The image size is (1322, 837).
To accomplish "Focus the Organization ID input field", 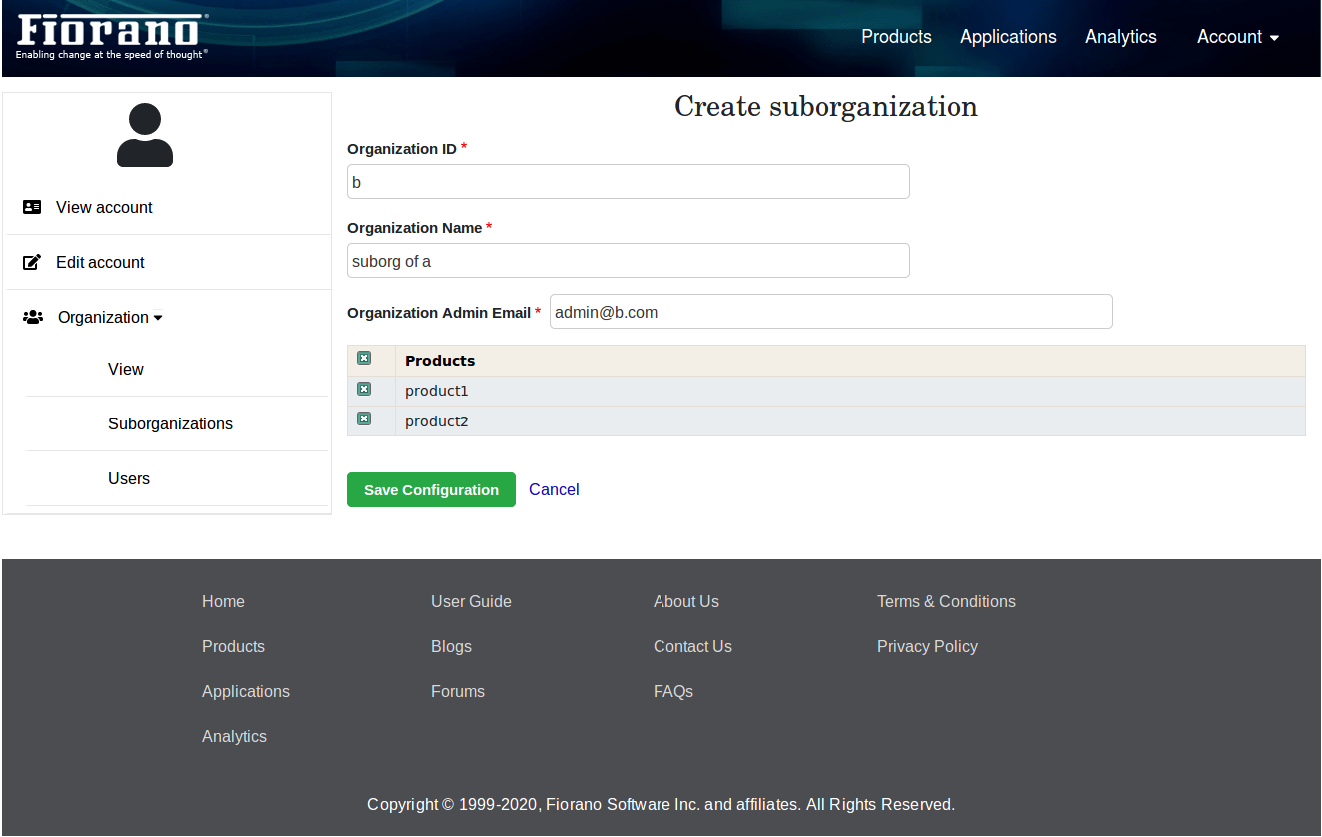I will [x=628, y=182].
